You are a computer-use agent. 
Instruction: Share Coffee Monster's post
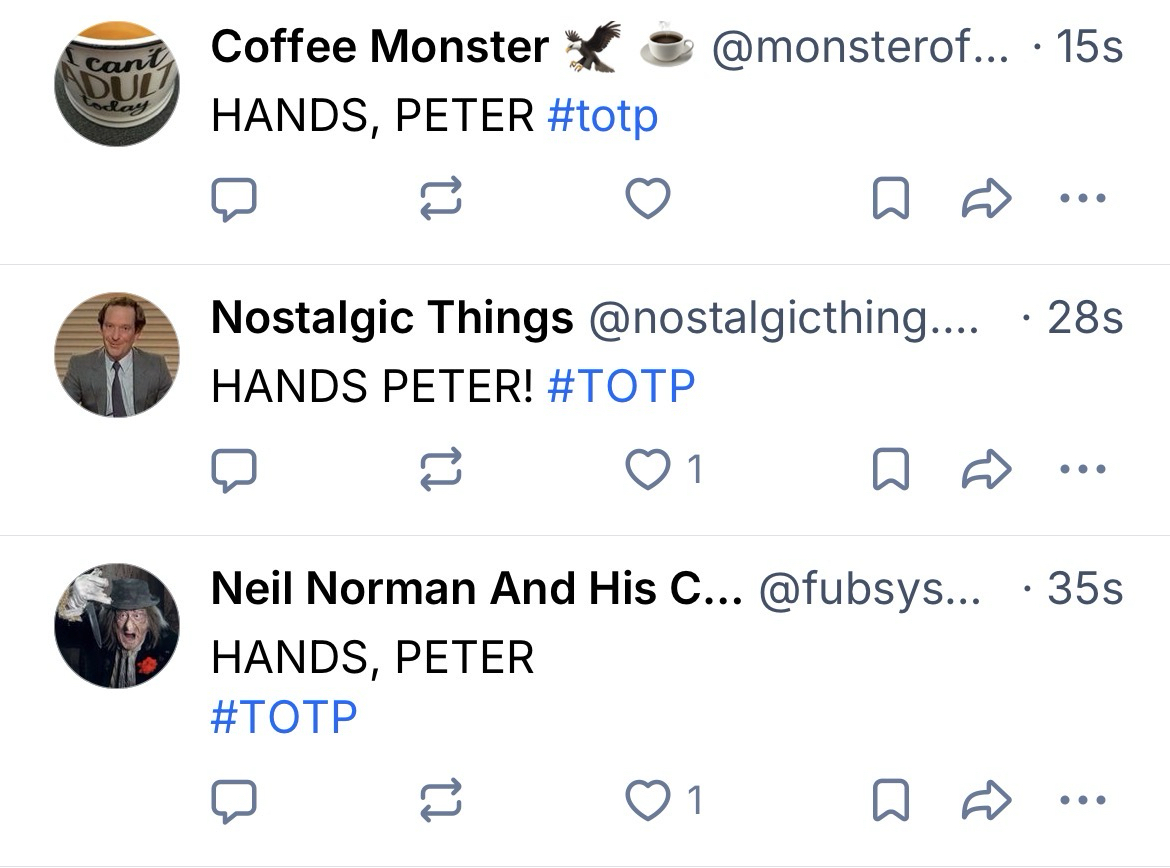click(x=986, y=200)
